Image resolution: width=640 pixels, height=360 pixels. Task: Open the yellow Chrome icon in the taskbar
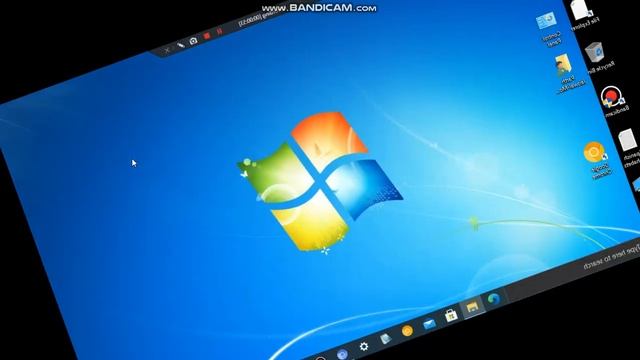pos(407,331)
